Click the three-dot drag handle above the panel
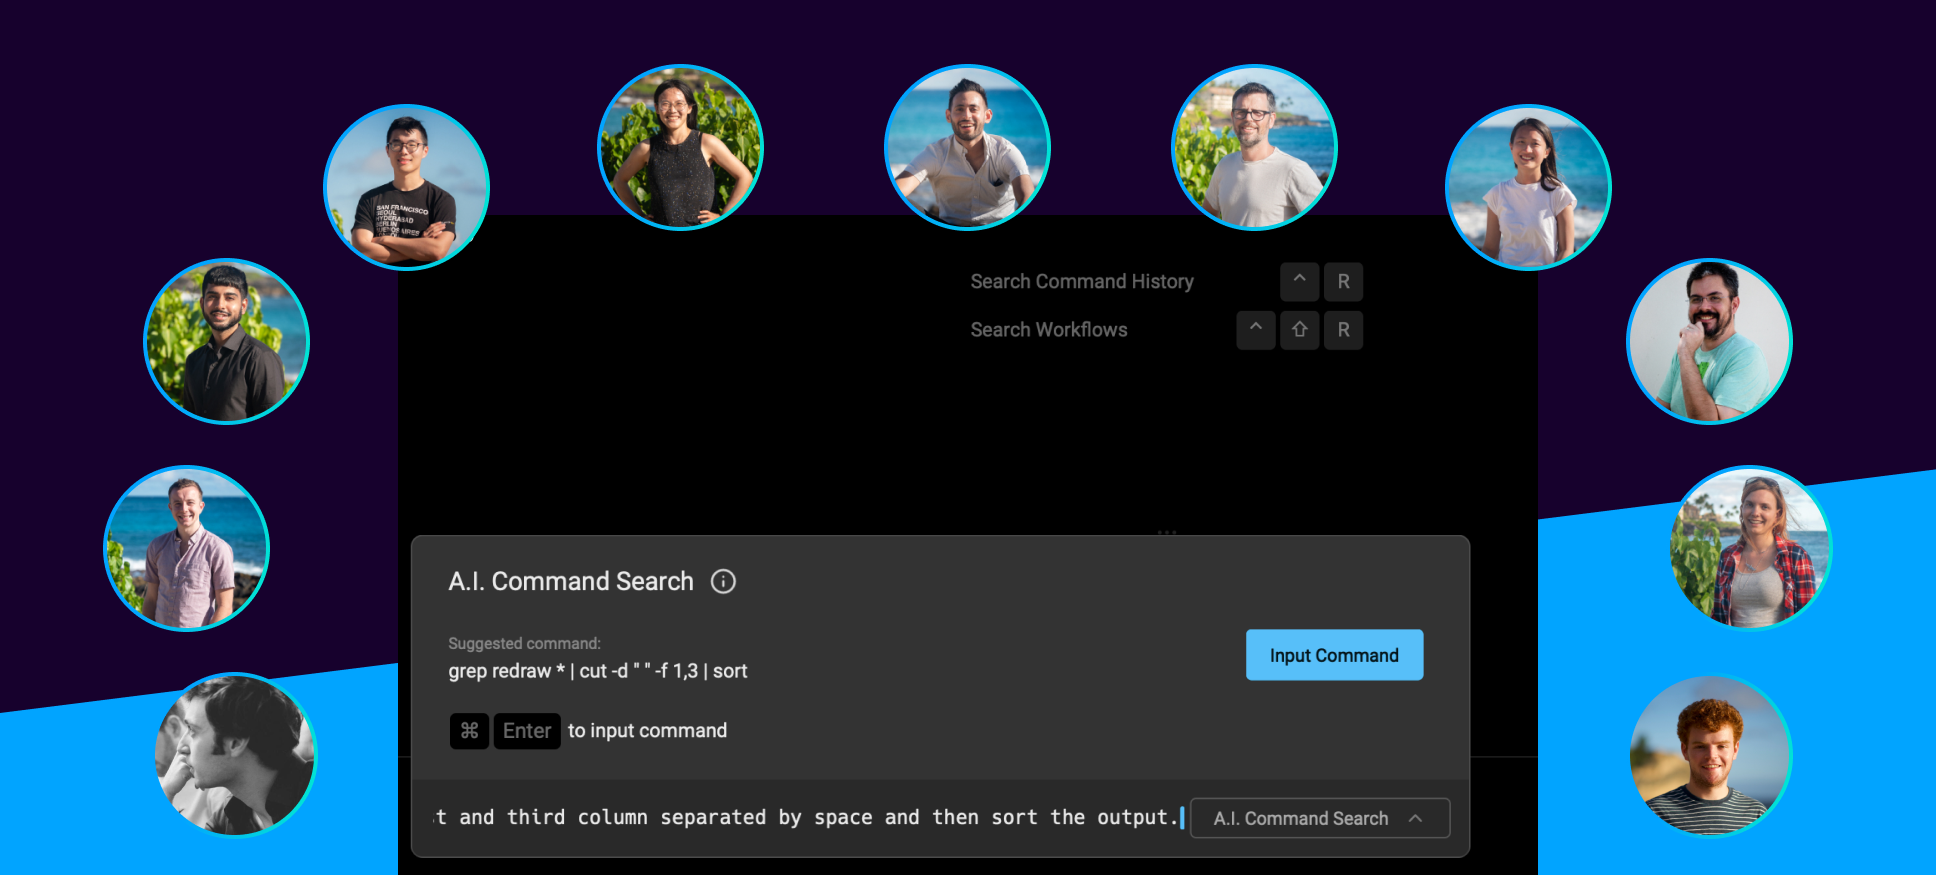 (x=1166, y=532)
